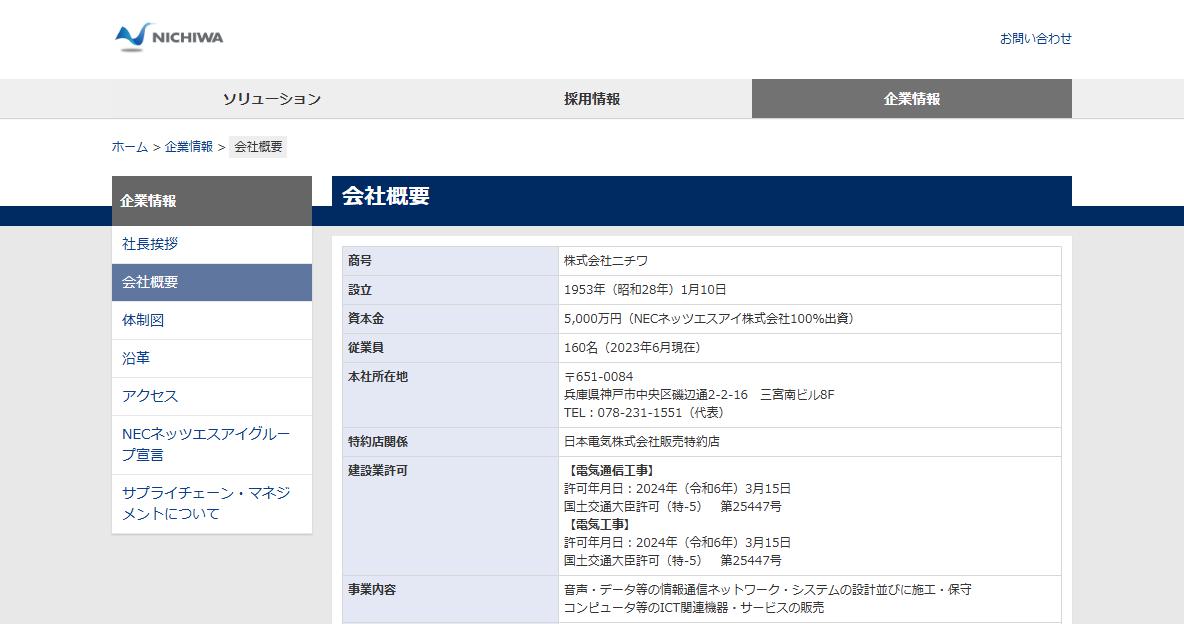Select the 企業情報 navigation tab
The image size is (1184, 624).
(911, 99)
